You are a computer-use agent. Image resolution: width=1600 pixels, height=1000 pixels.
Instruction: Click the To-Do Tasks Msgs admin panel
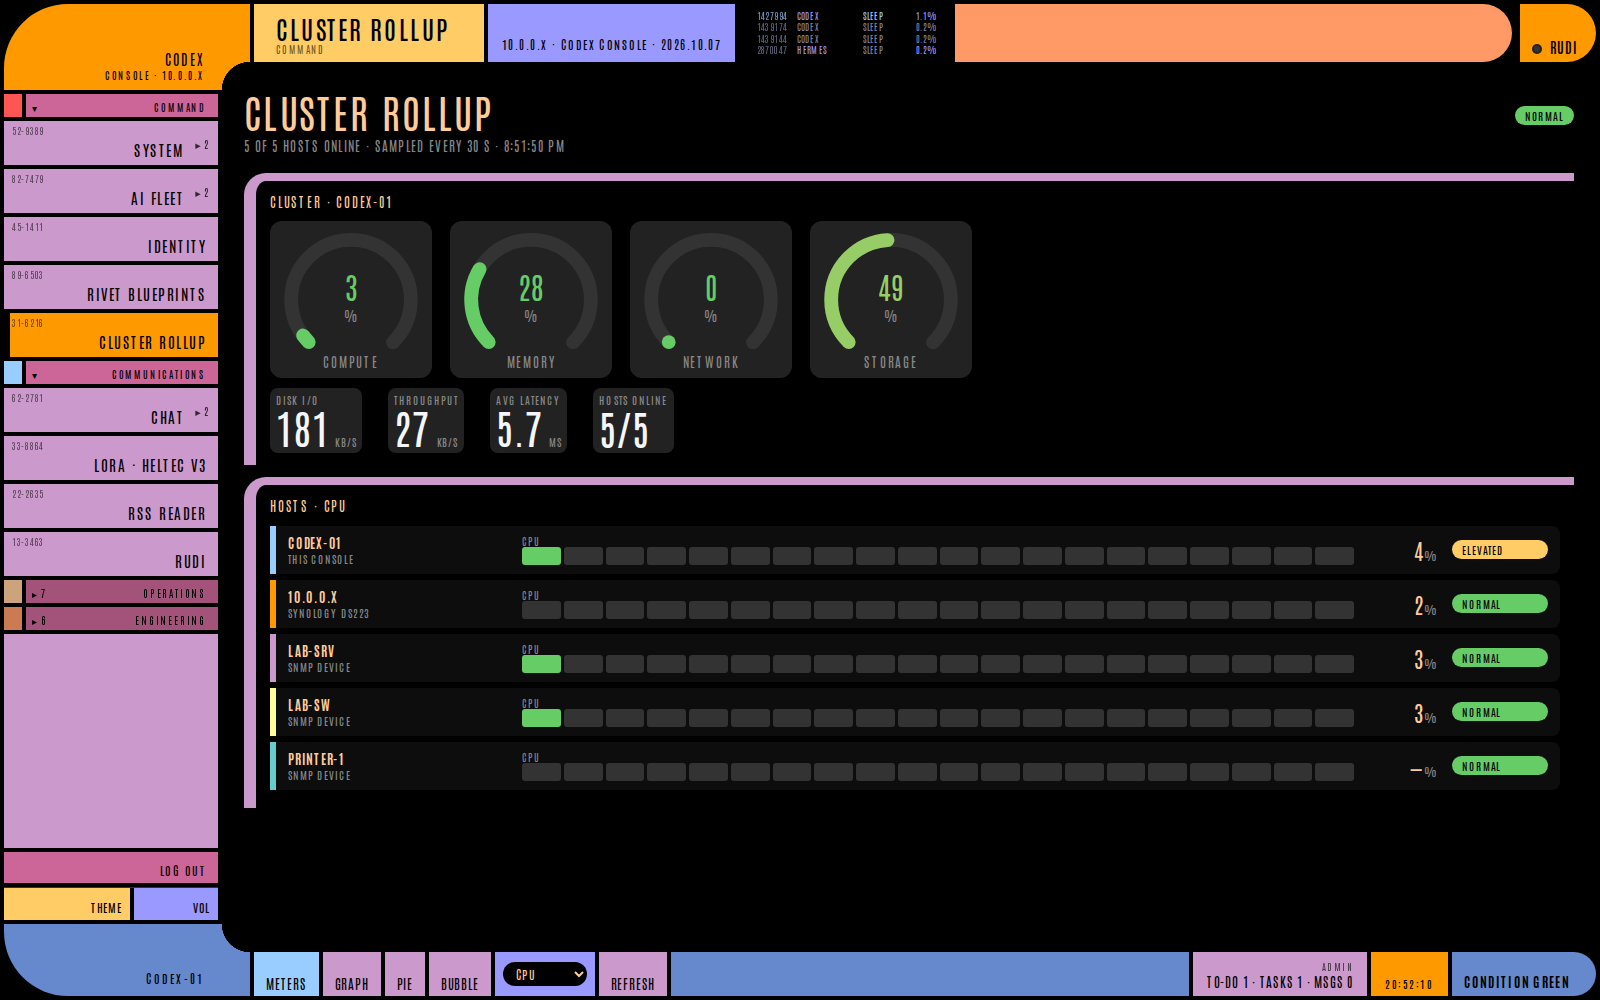[x=1280, y=974]
